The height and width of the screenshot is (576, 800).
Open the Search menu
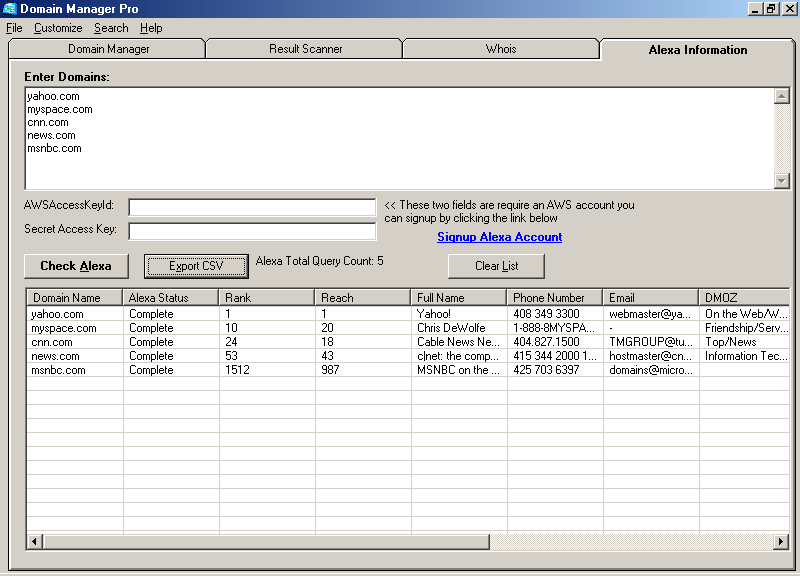(111, 28)
